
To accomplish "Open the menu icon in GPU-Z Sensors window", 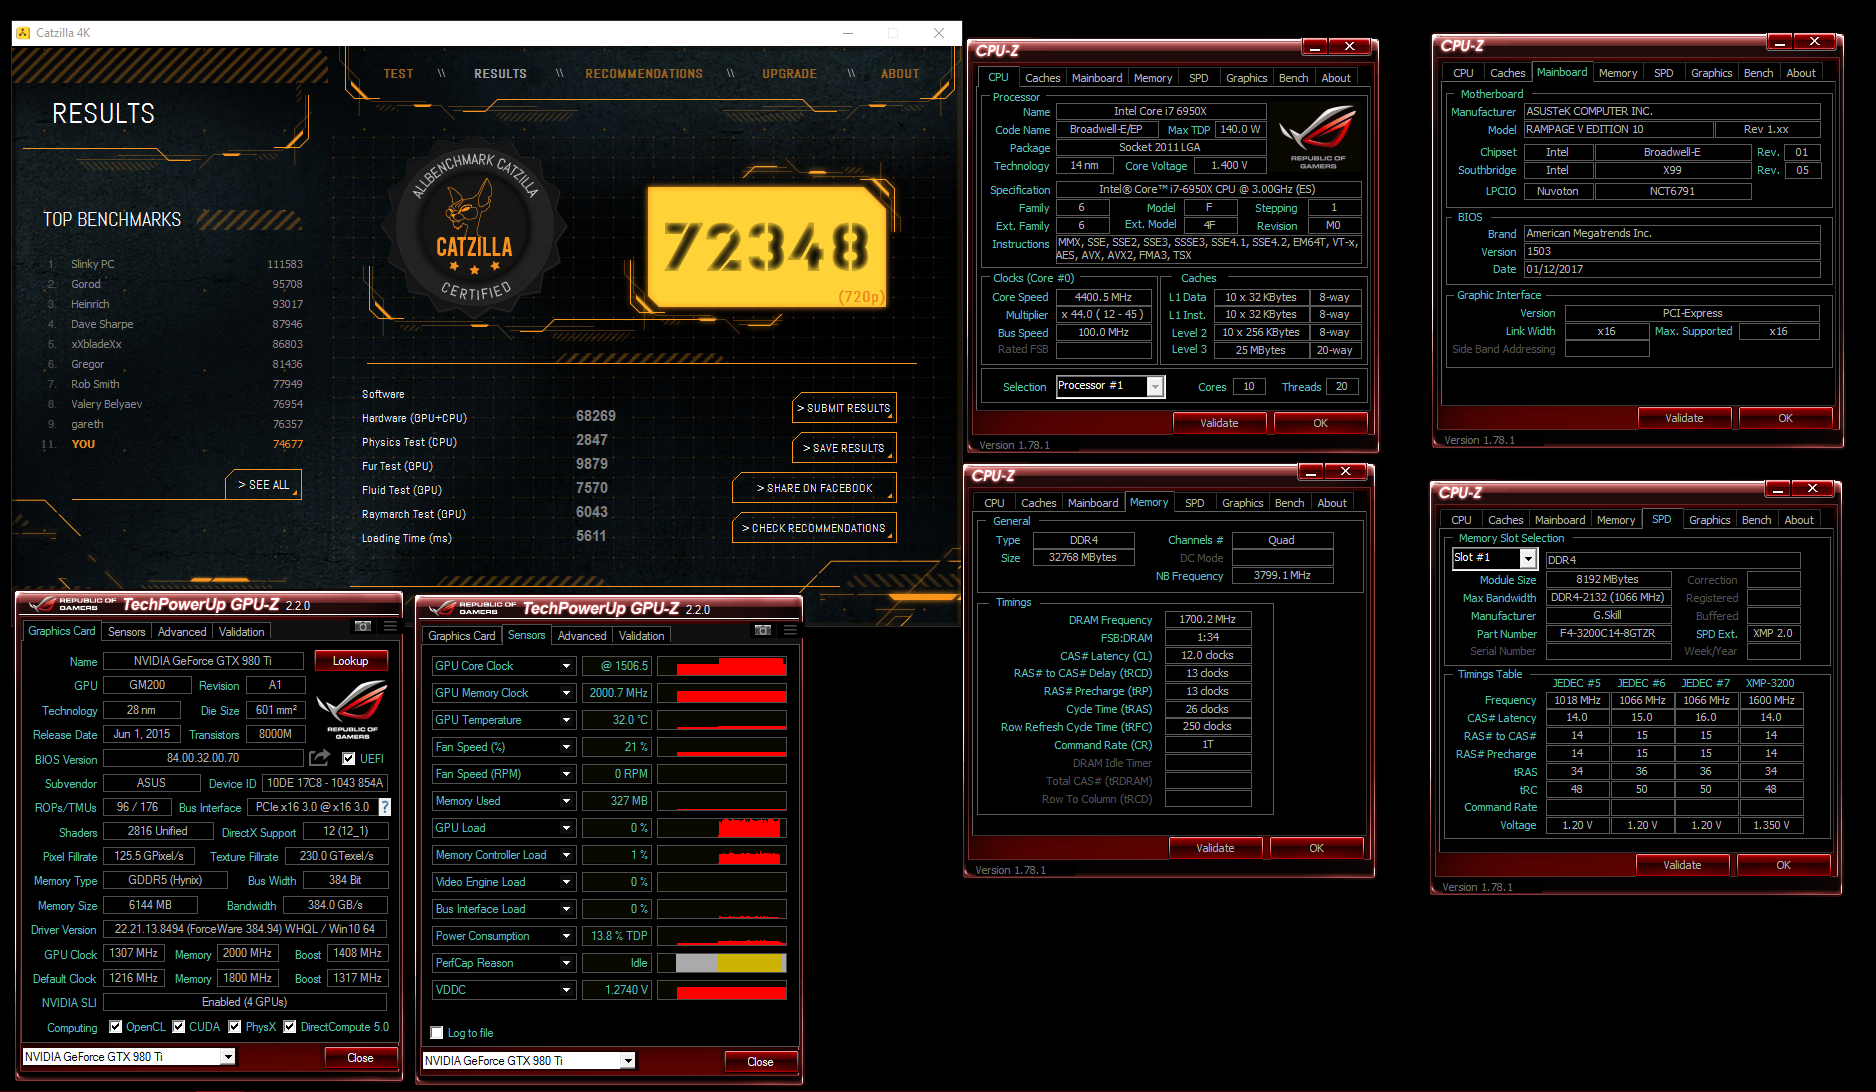I will coord(790,630).
